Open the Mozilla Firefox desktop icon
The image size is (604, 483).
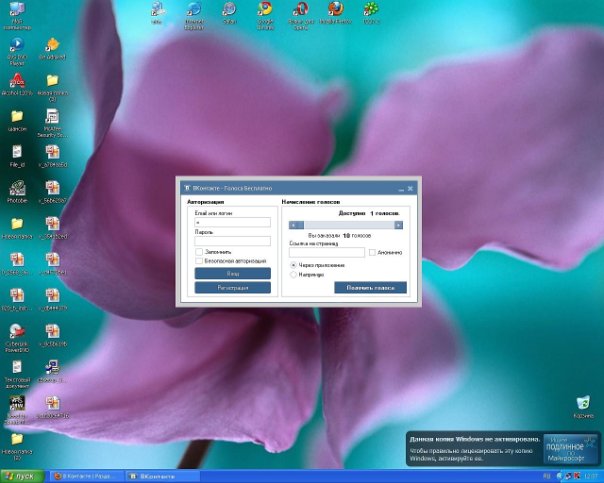coord(335,10)
